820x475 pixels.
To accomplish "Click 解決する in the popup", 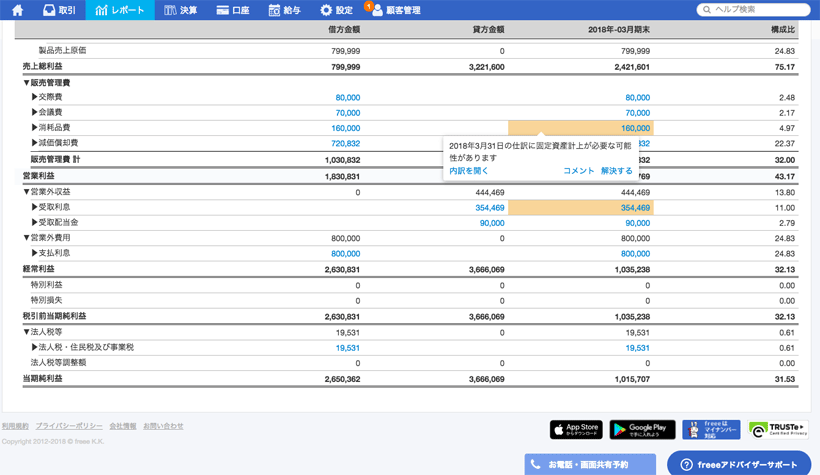I will click(x=616, y=171).
